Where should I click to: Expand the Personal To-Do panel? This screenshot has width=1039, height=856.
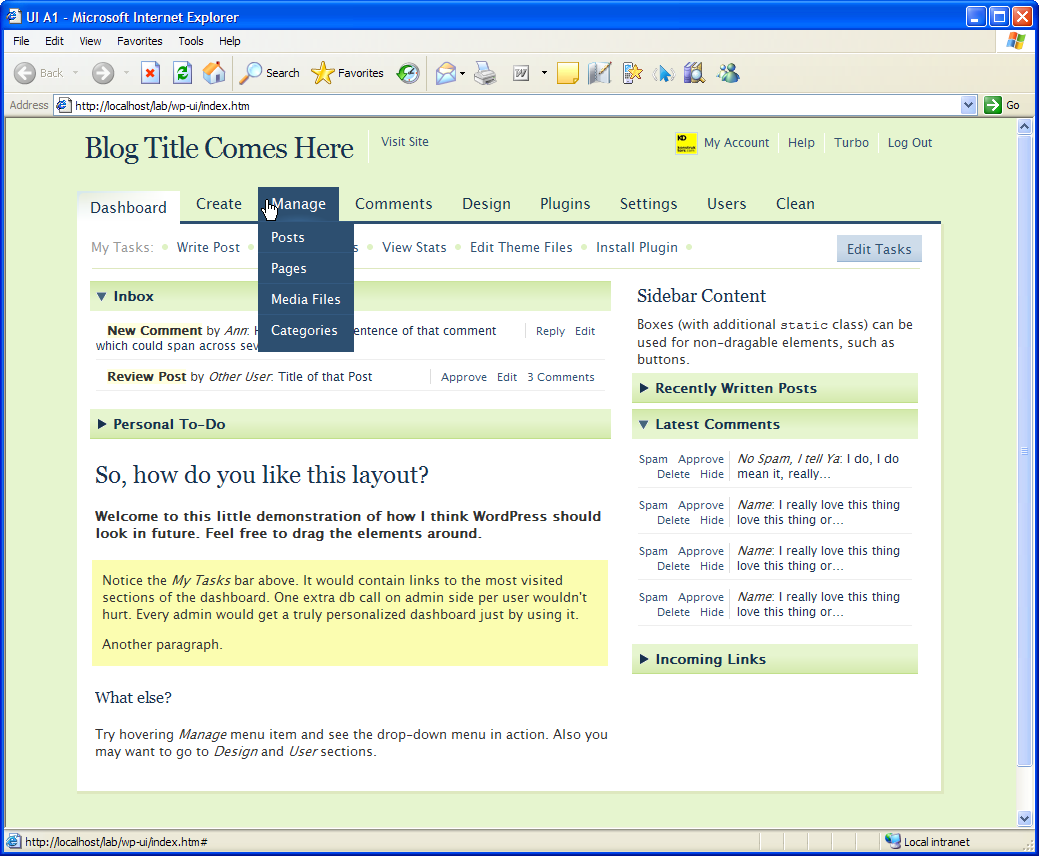click(x=102, y=425)
